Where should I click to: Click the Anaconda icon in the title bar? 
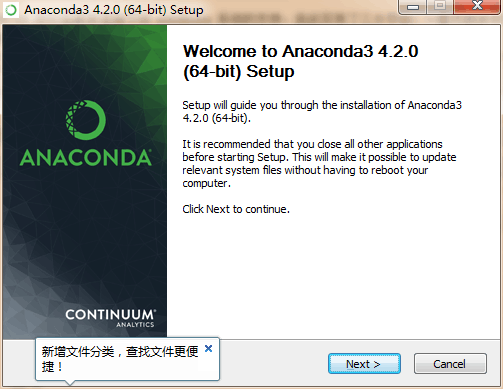tap(11, 10)
